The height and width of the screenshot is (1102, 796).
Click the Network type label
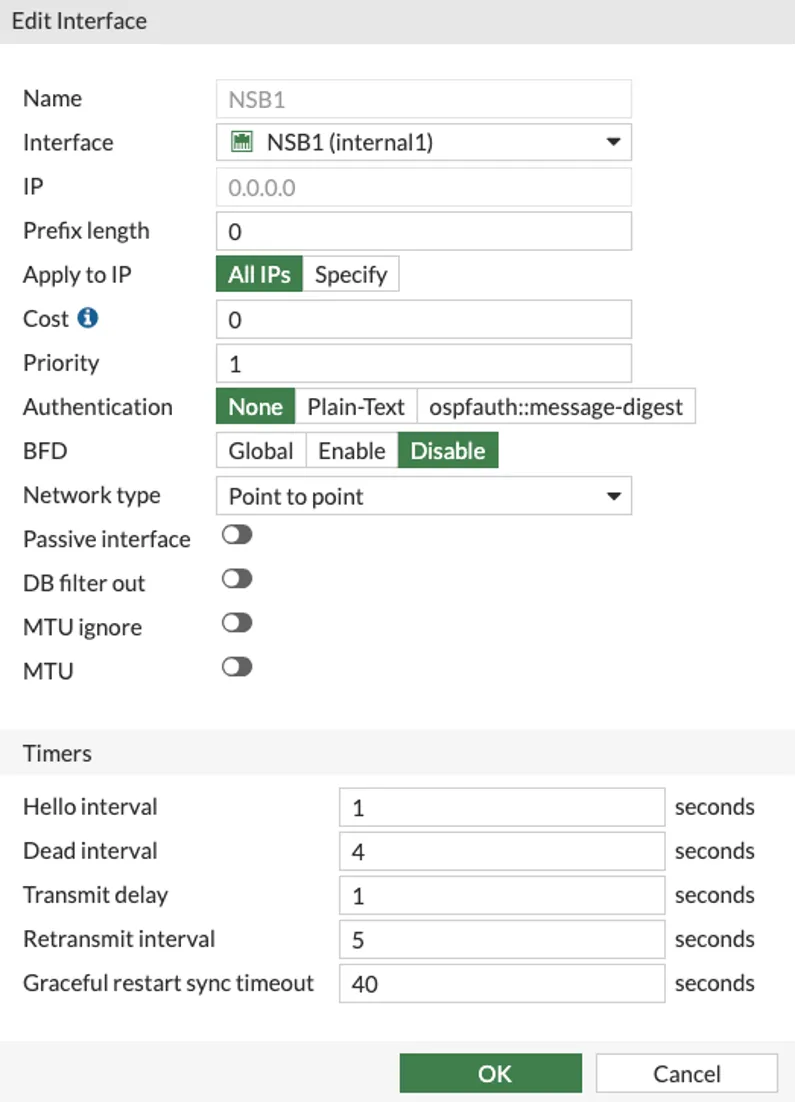tap(92, 495)
